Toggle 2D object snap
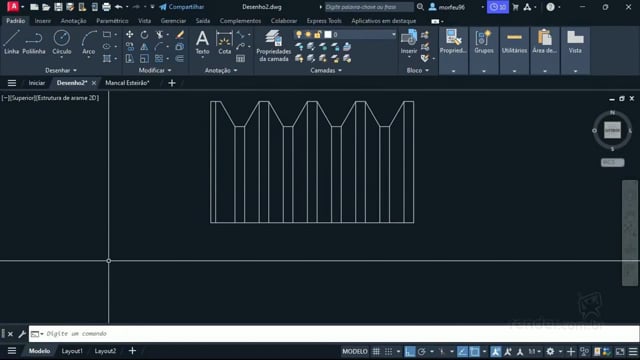 [475, 351]
